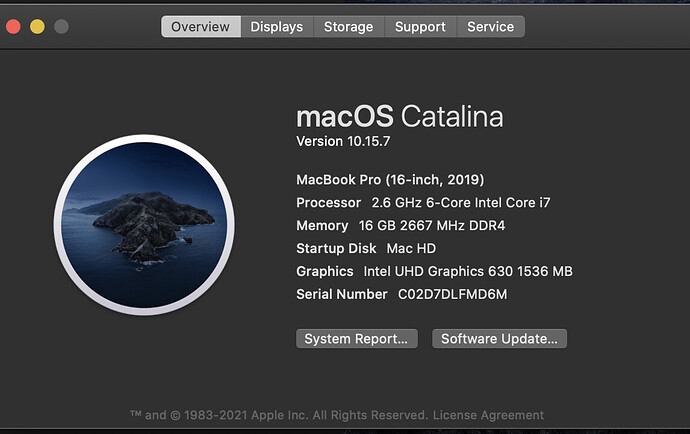Click the macOS Catalina title text
The height and width of the screenshot is (434, 690).
(x=400, y=117)
